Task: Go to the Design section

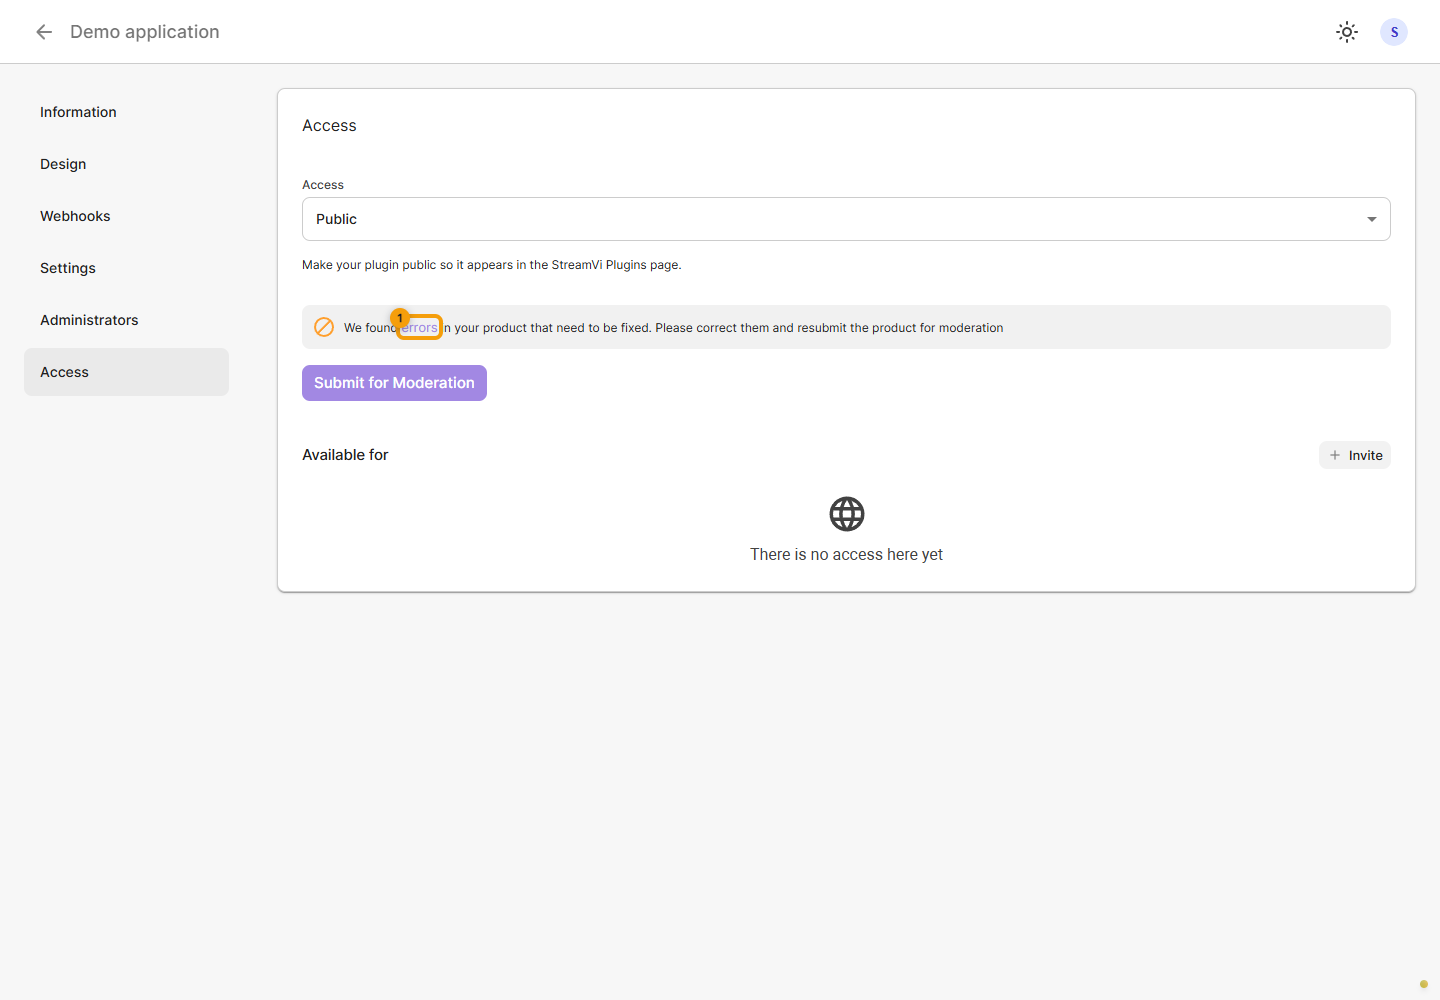Action: (x=126, y=164)
